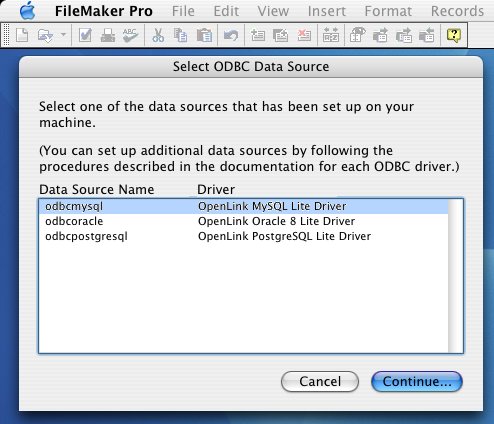Click the Undo arrow icon

click(x=231, y=35)
